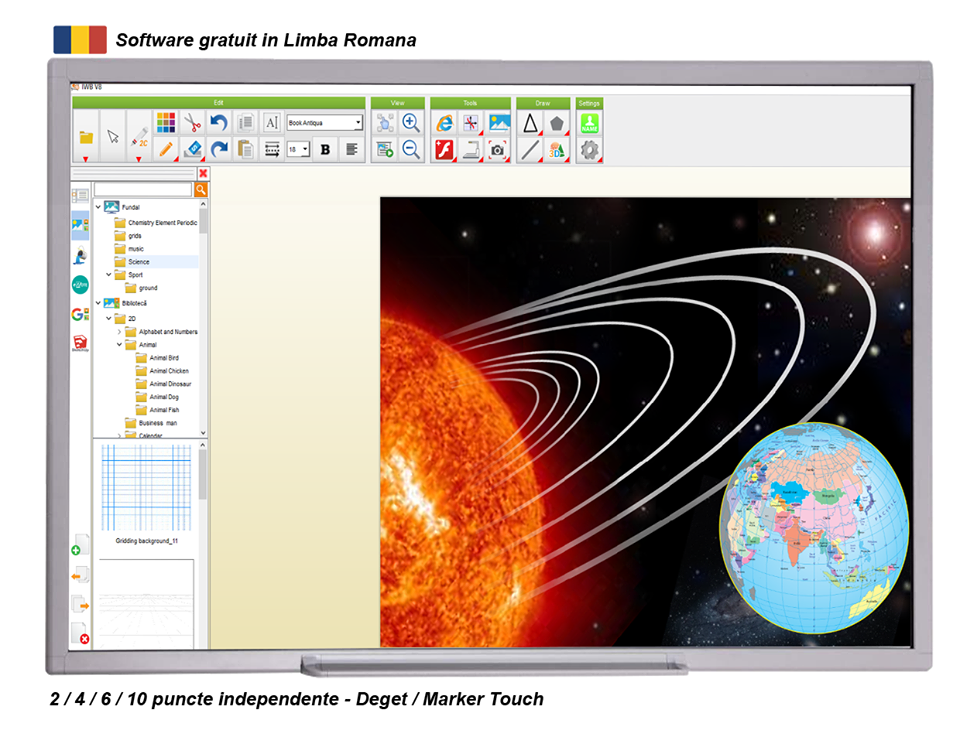Open the color palette grid
The height and width of the screenshot is (737, 960).
coord(166,123)
